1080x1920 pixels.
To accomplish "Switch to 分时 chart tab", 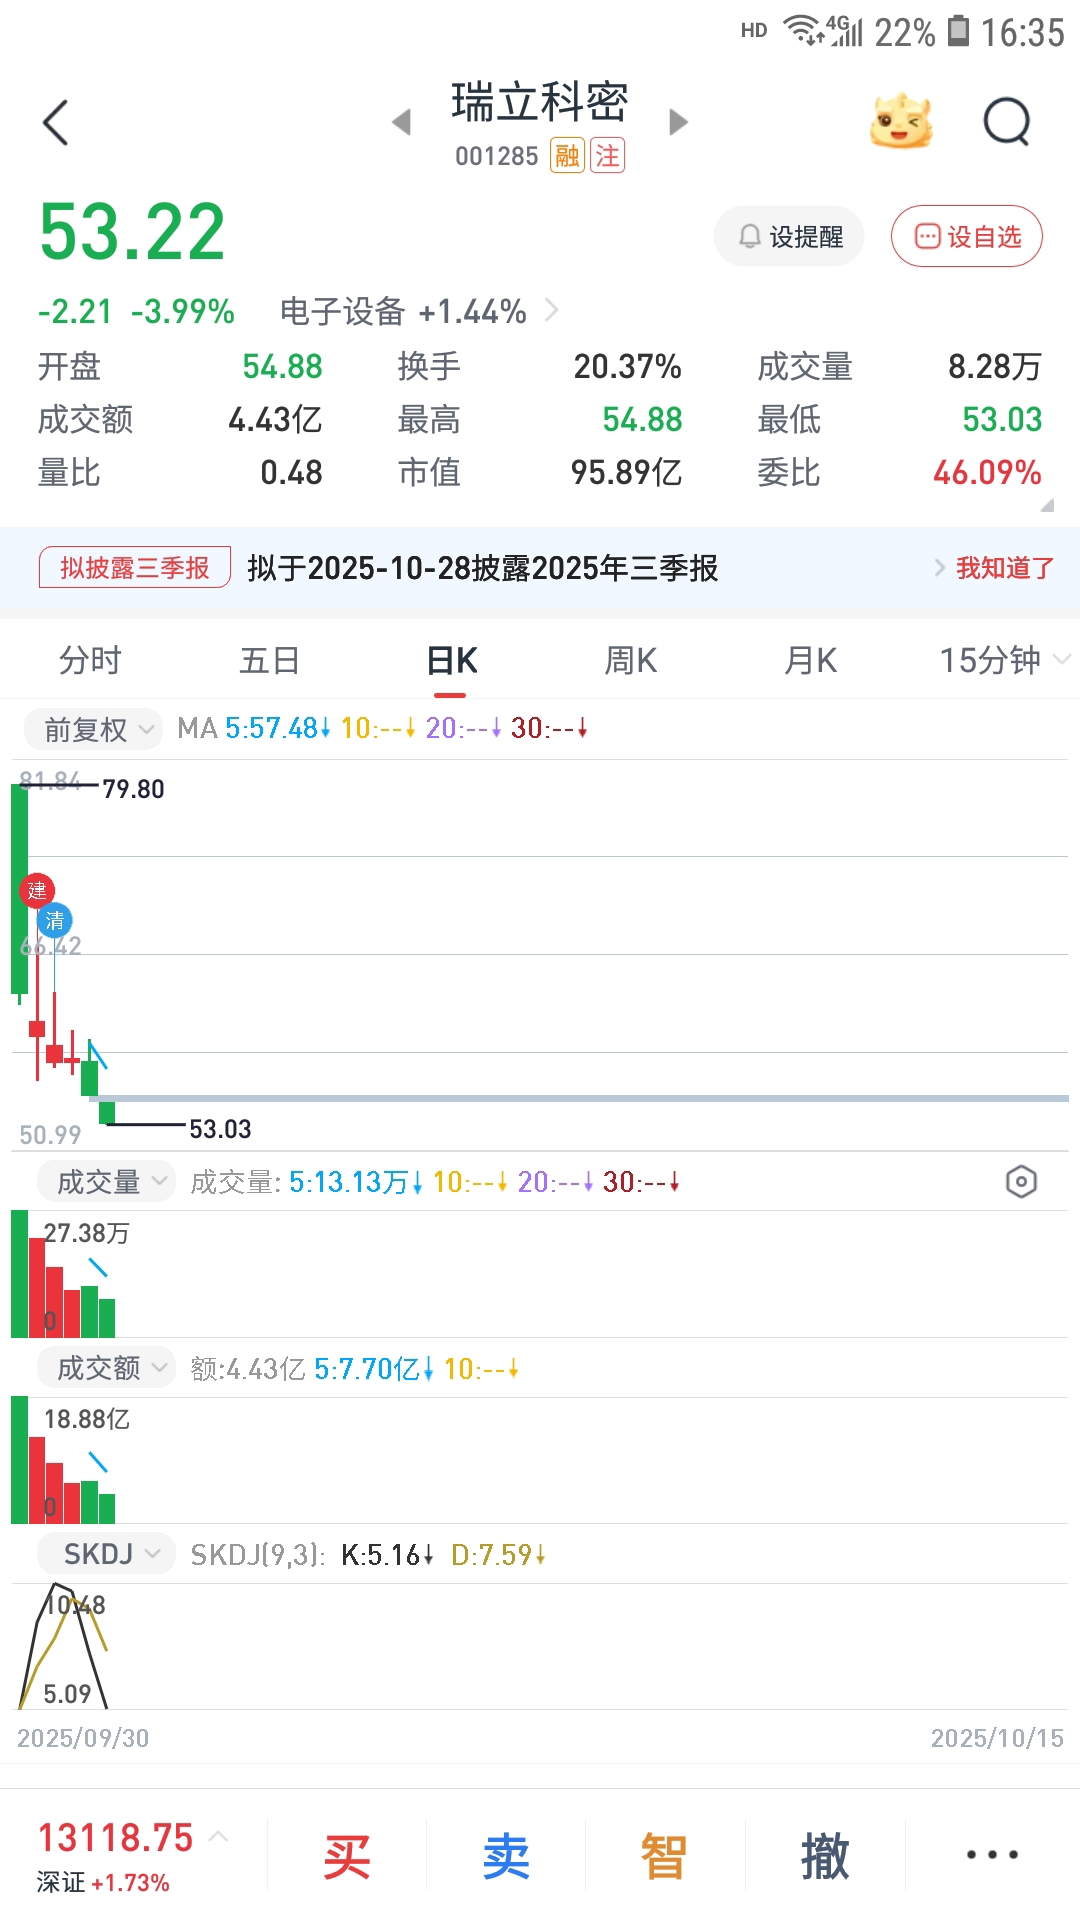I will (x=90, y=660).
